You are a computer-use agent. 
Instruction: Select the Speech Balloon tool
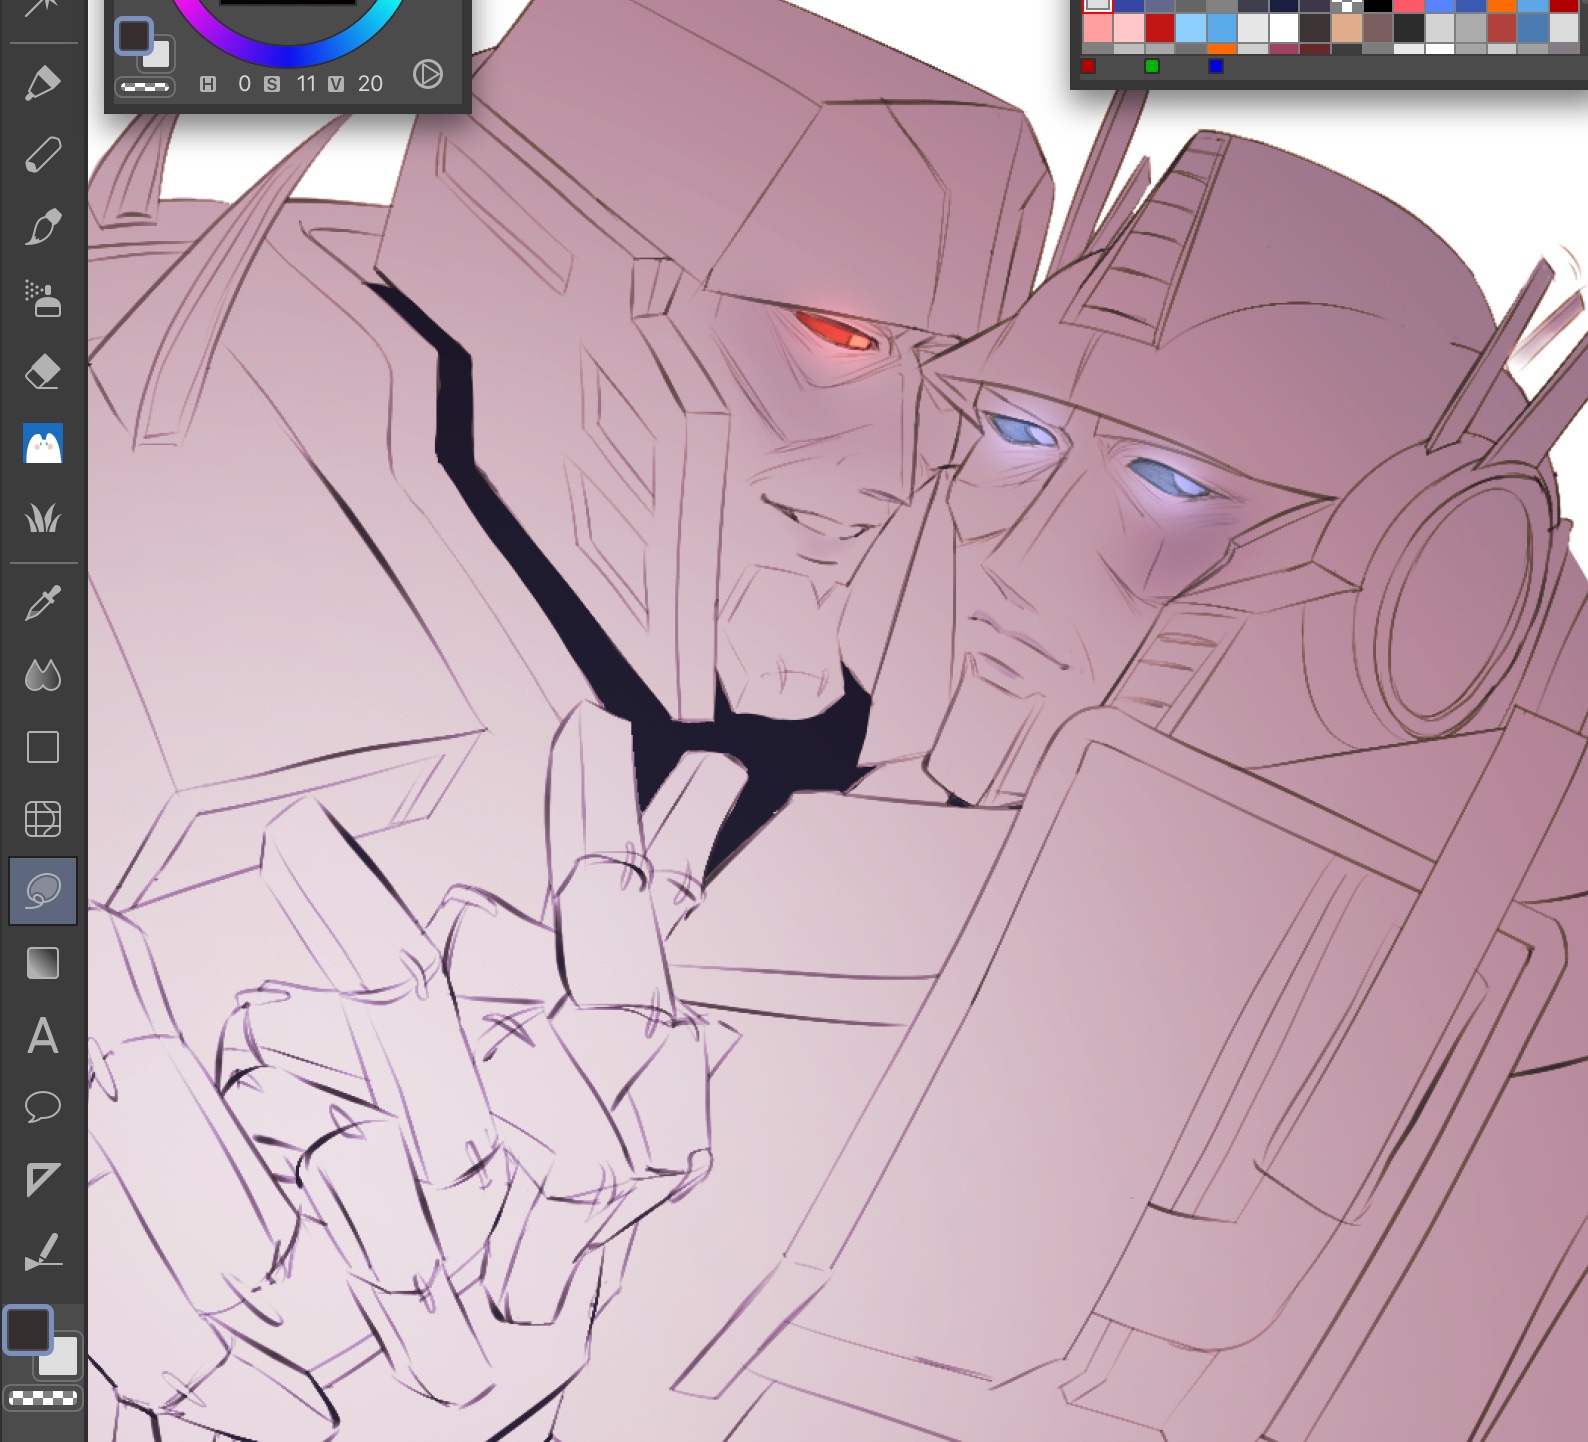click(x=42, y=1108)
